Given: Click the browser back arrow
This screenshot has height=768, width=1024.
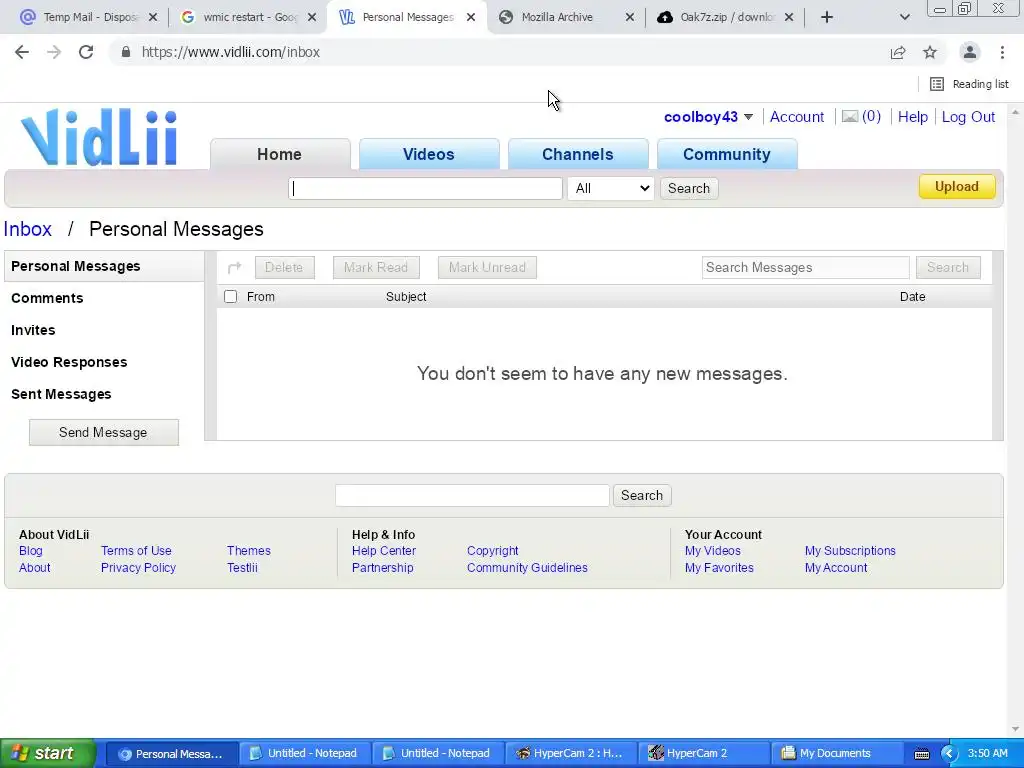Looking at the screenshot, I should point(22,52).
